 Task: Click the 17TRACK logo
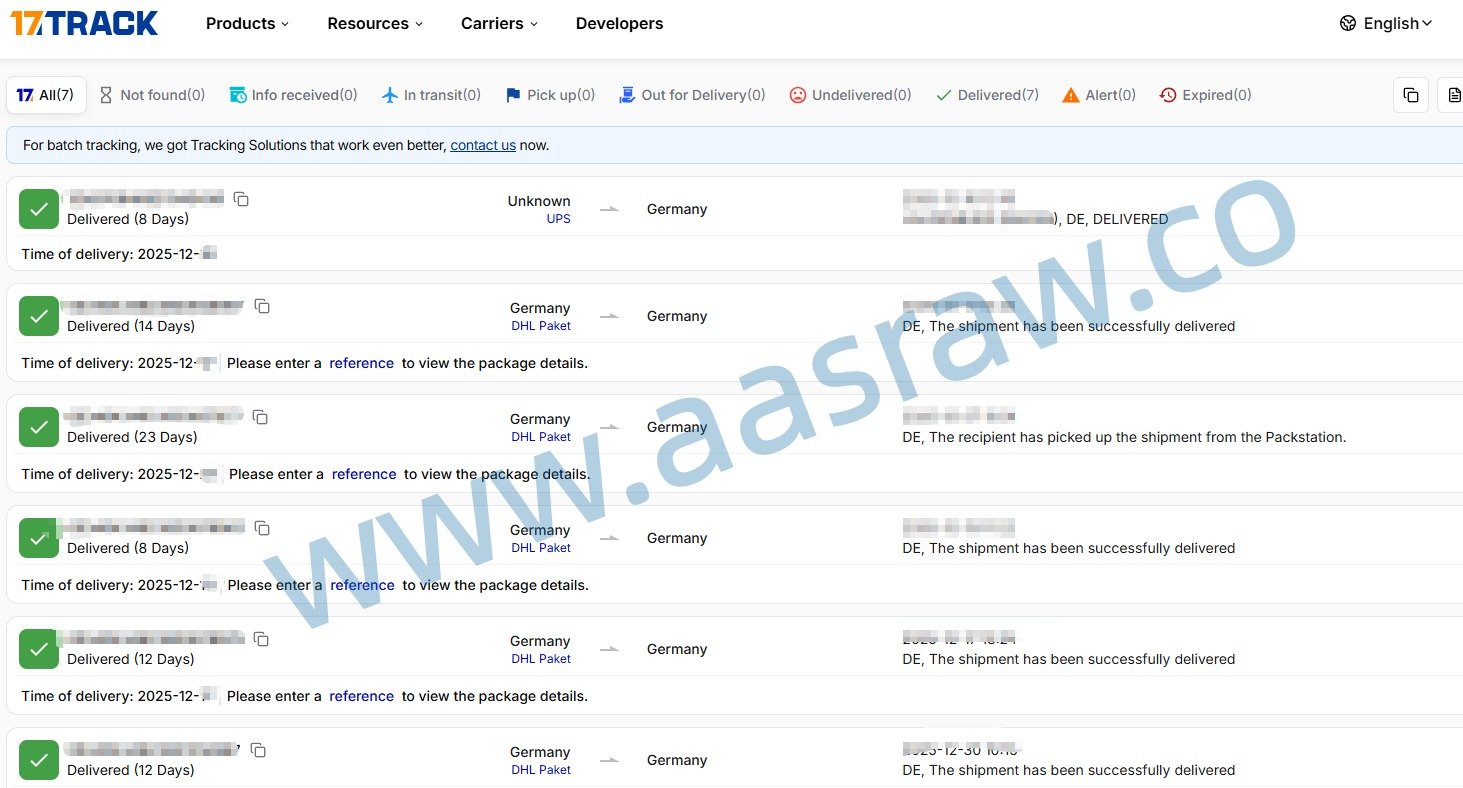tap(84, 23)
